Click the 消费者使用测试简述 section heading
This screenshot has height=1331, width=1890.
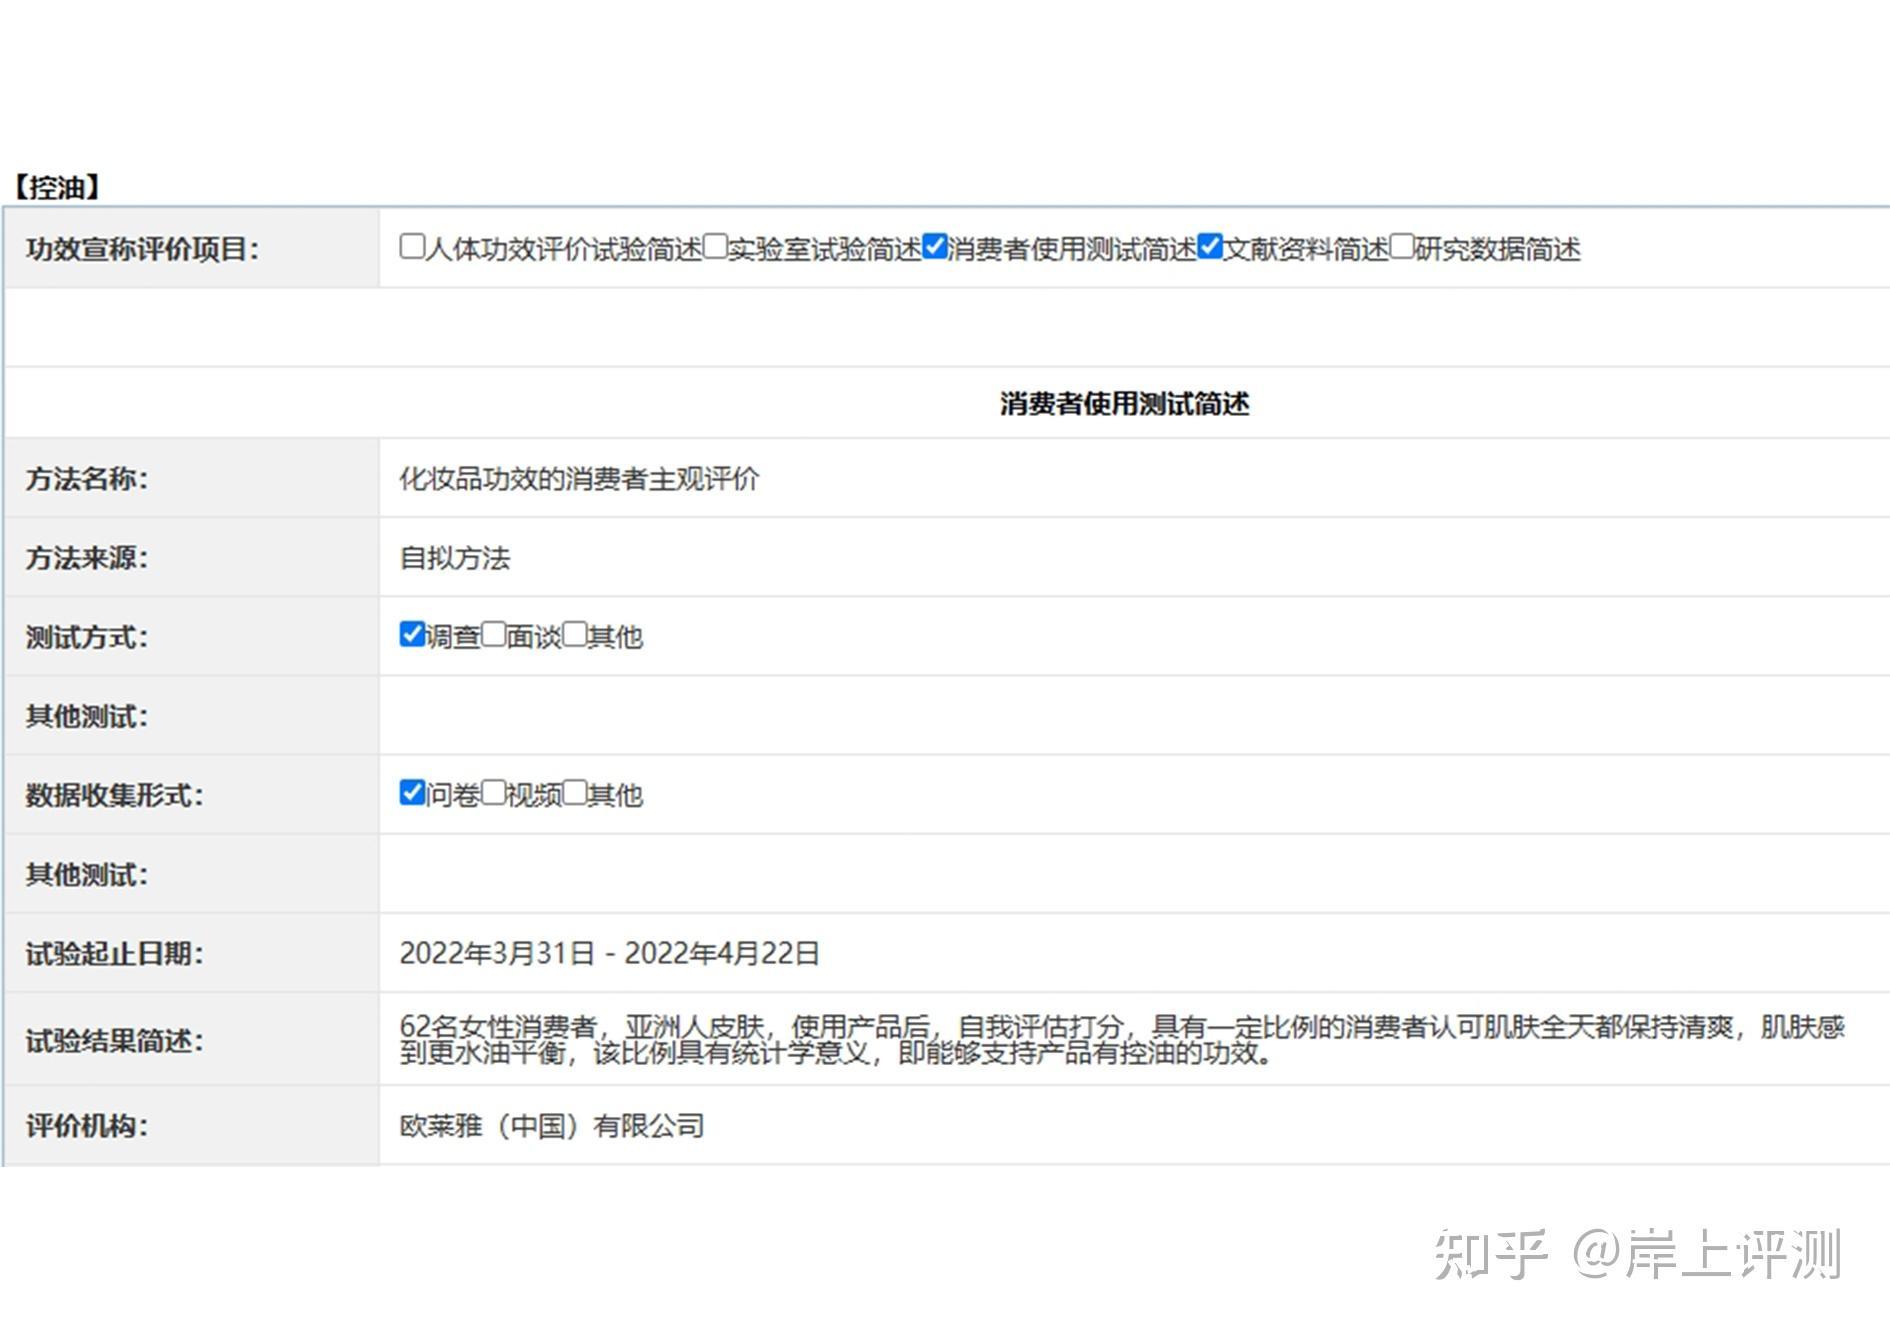point(1124,403)
